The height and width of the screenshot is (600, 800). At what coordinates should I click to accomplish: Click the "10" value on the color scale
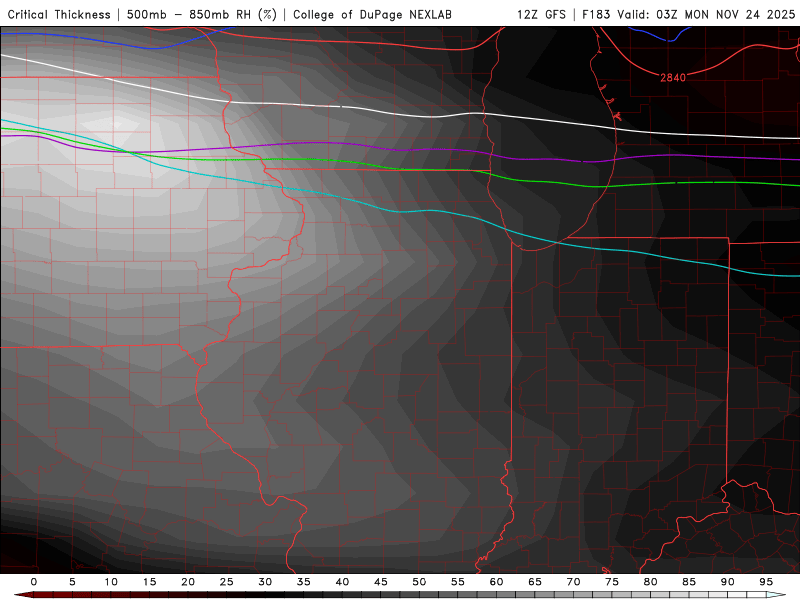pos(111,582)
